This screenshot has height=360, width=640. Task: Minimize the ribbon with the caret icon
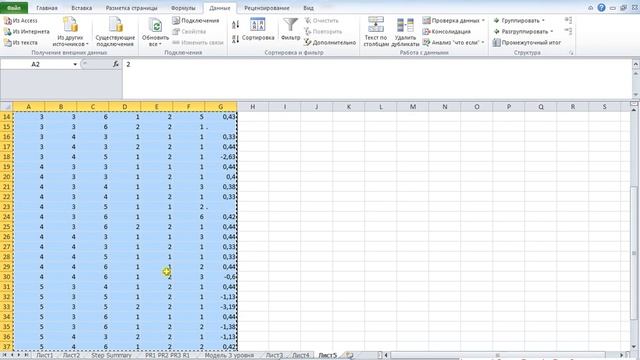[591, 8]
